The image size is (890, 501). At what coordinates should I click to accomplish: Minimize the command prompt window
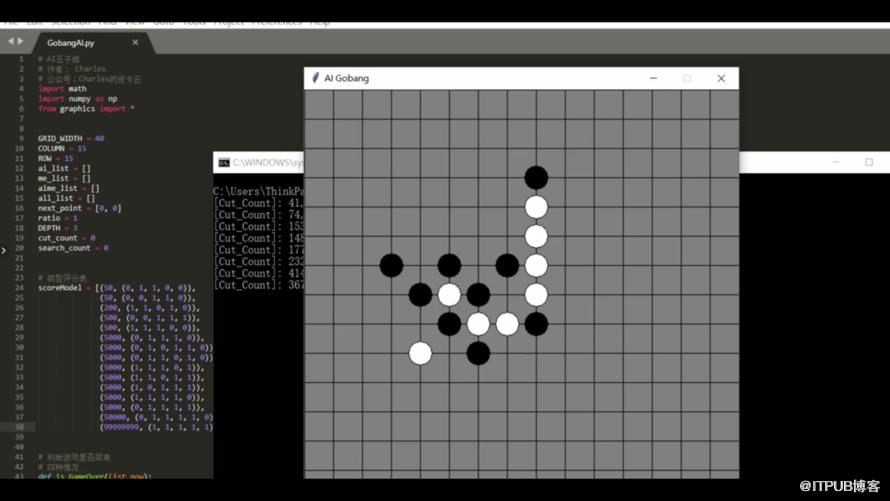coord(835,162)
